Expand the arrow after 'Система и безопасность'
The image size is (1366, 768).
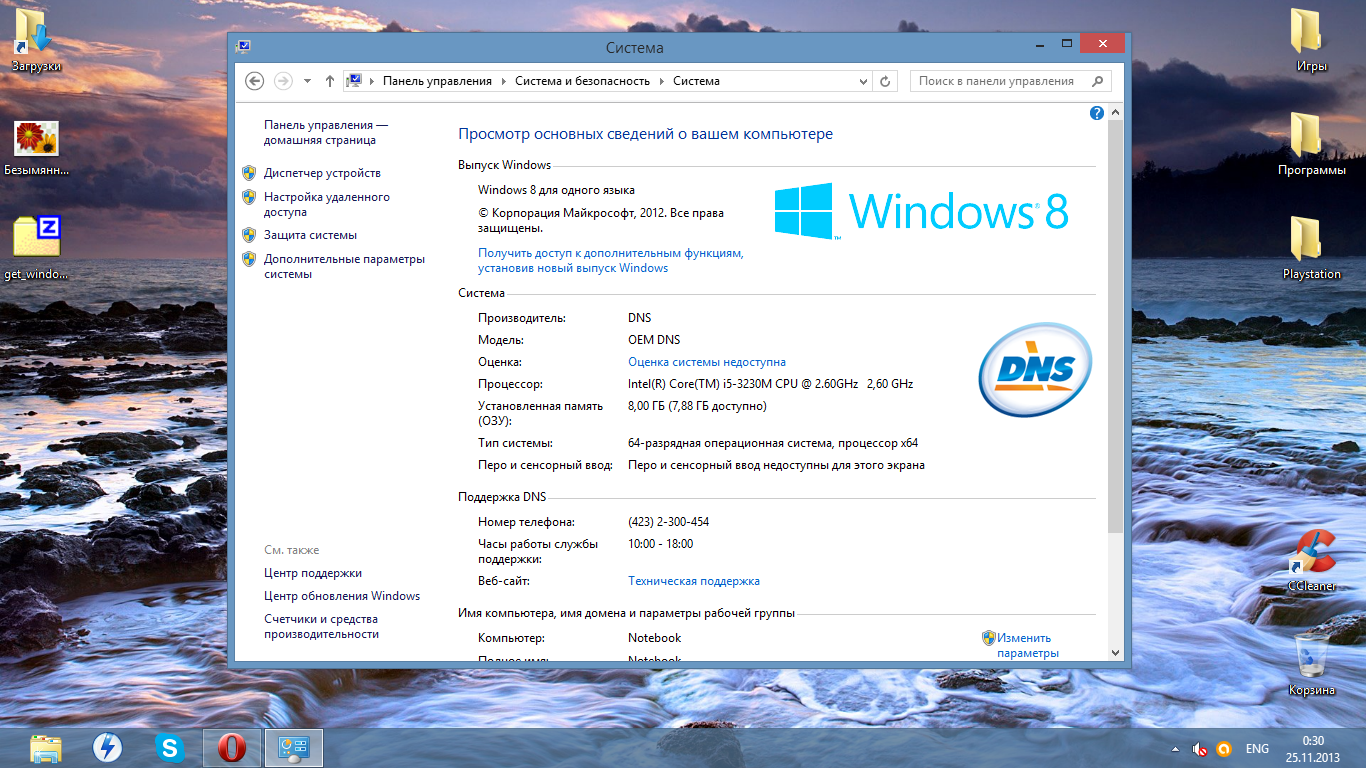662,81
